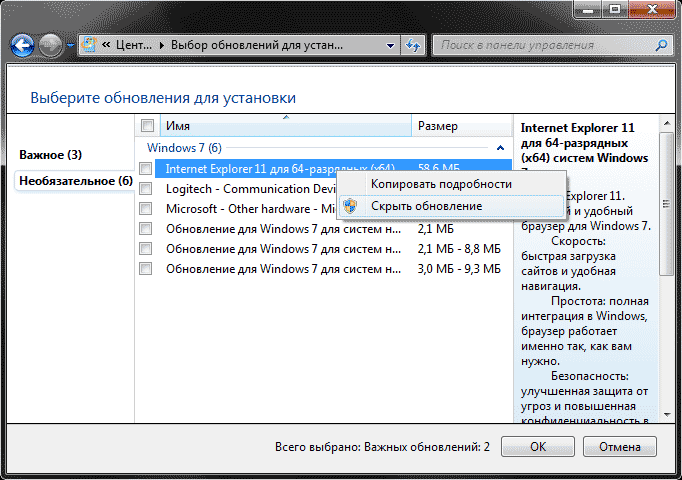This screenshot has width=682, height=480.
Task: Switch to Важное (3) tab
Action: point(50,155)
